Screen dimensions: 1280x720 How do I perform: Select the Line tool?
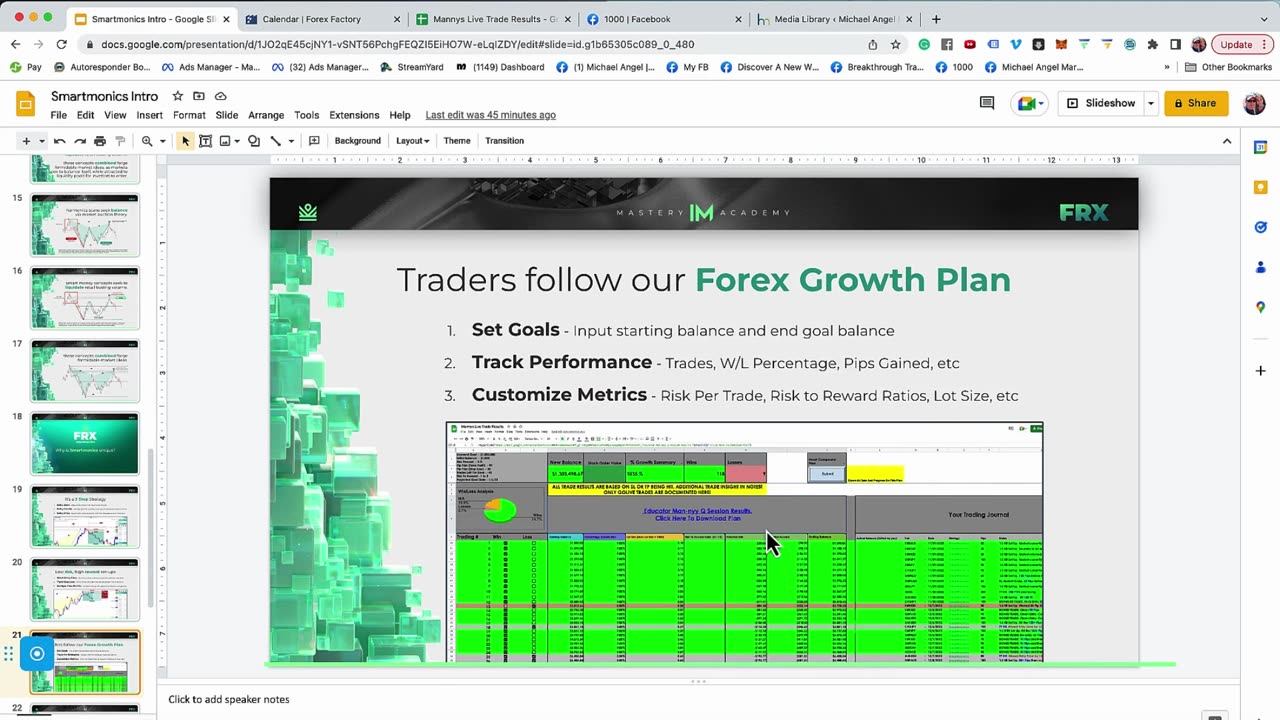pyautogui.click(x=276, y=141)
